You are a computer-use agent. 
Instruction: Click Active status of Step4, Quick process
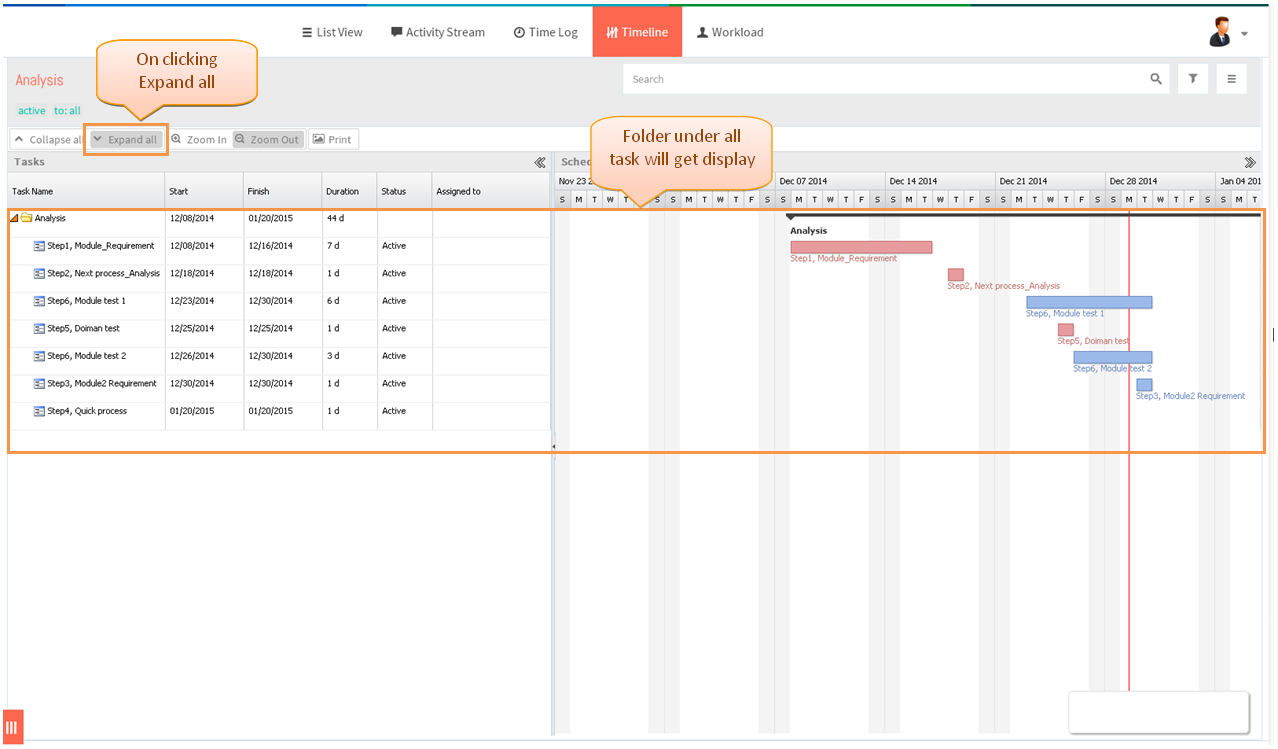394,411
